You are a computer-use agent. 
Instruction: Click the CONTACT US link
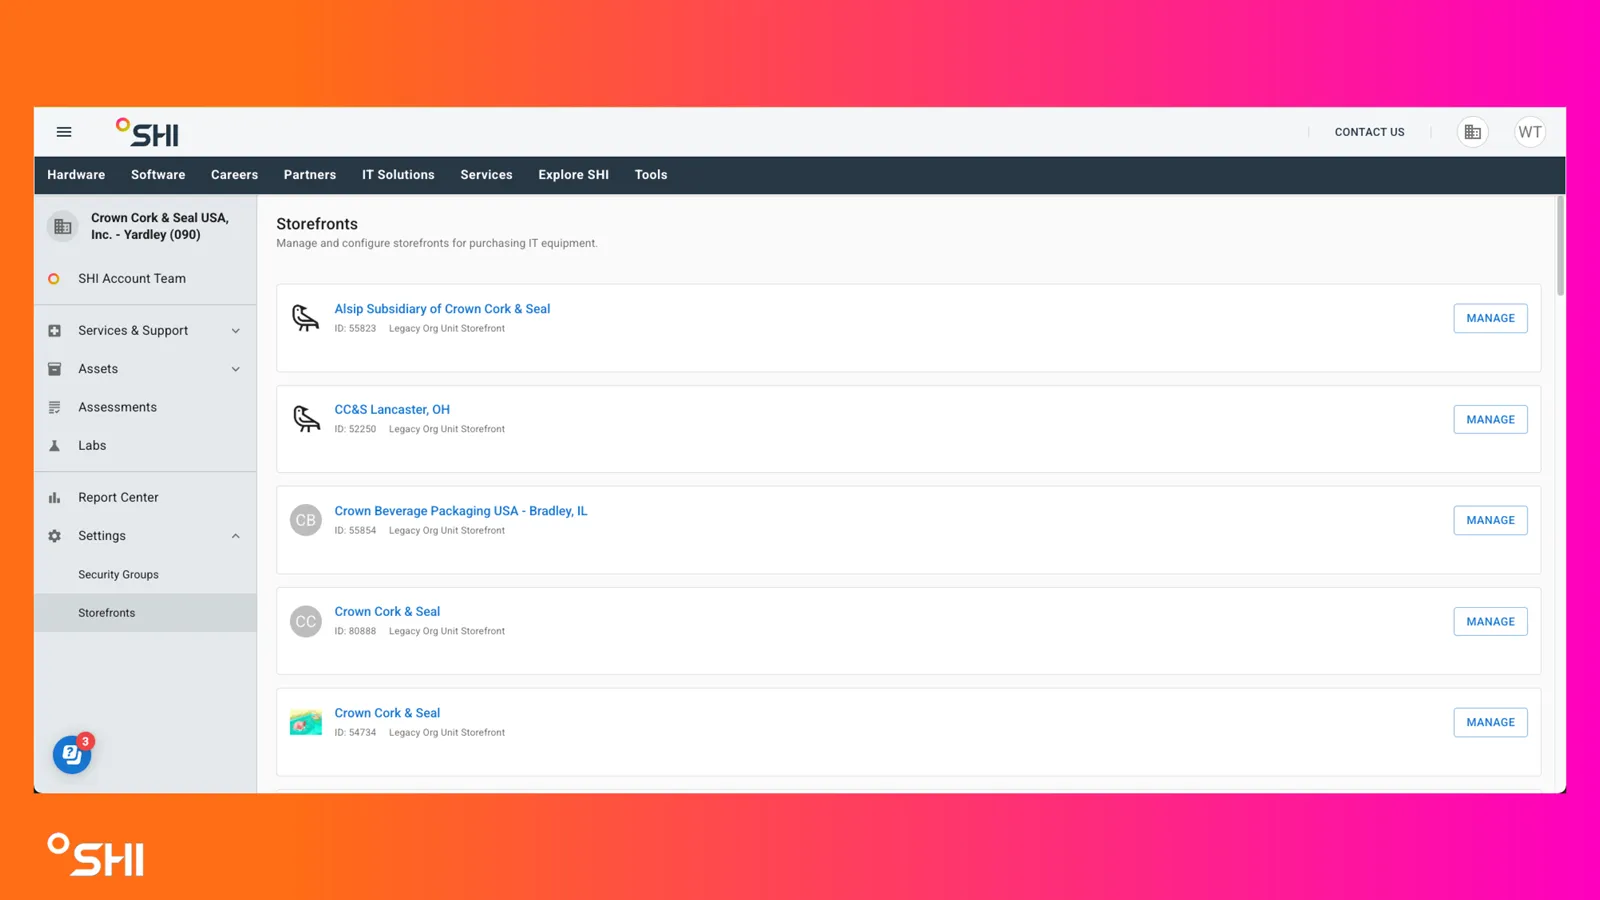pyautogui.click(x=1369, y=132)
